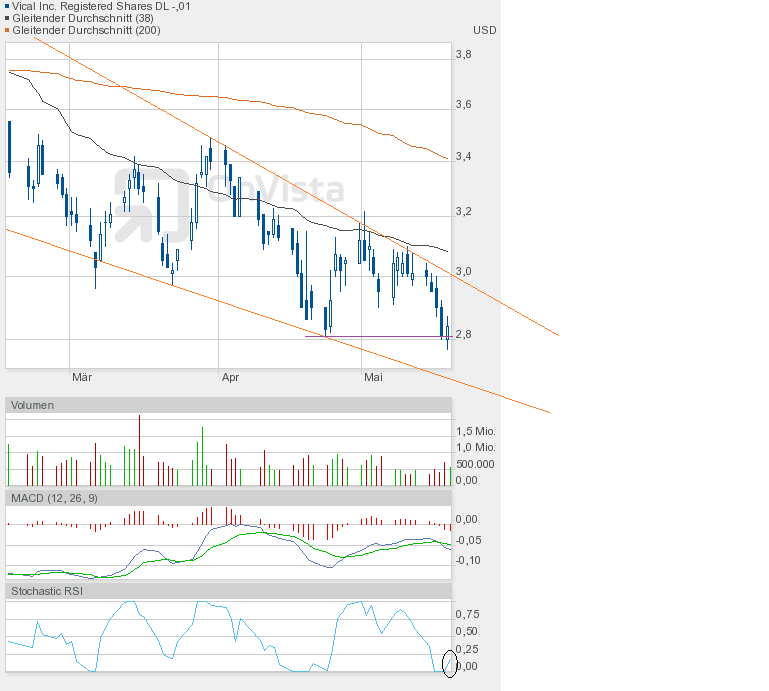Click the black 38-day average legend marker
This screenshot has height=691, width=769.
(9, 18)
